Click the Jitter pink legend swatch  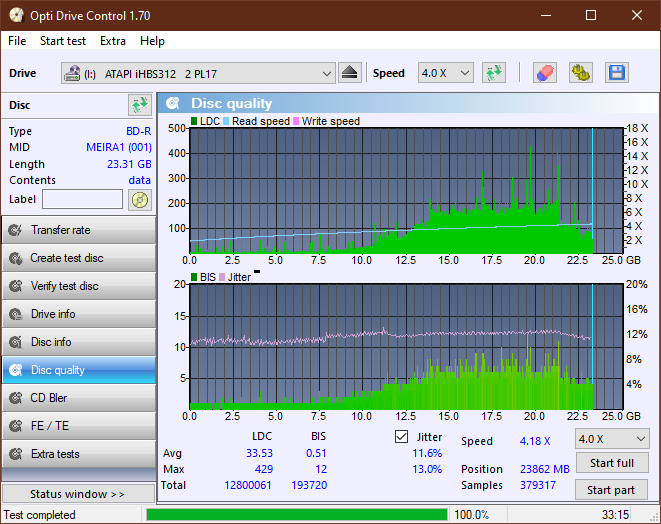pos(222,277)
